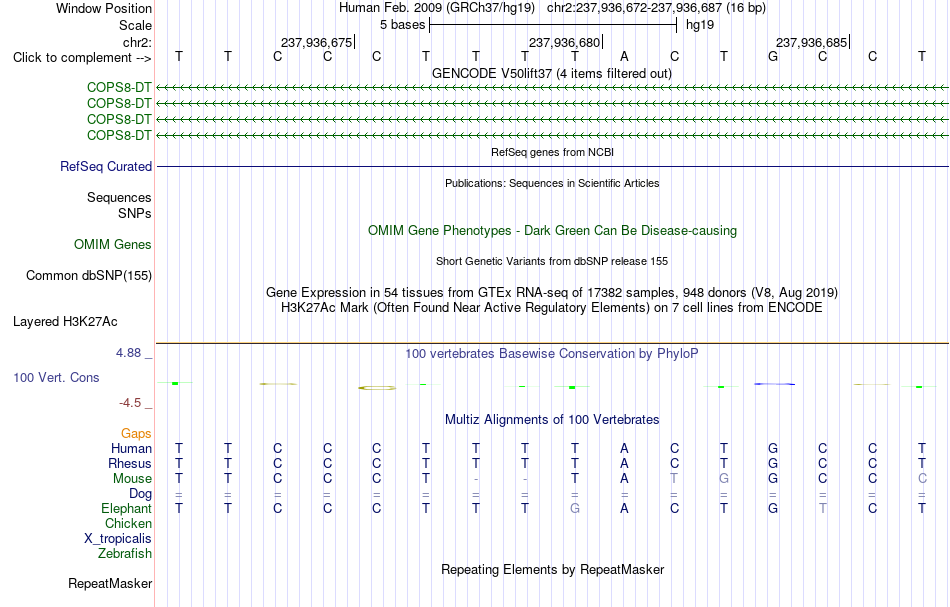Image resolution: width=950 pixels, height=607 pixels.
Task: Select the X_tropicalis species label
Action: tap(118, 539)
